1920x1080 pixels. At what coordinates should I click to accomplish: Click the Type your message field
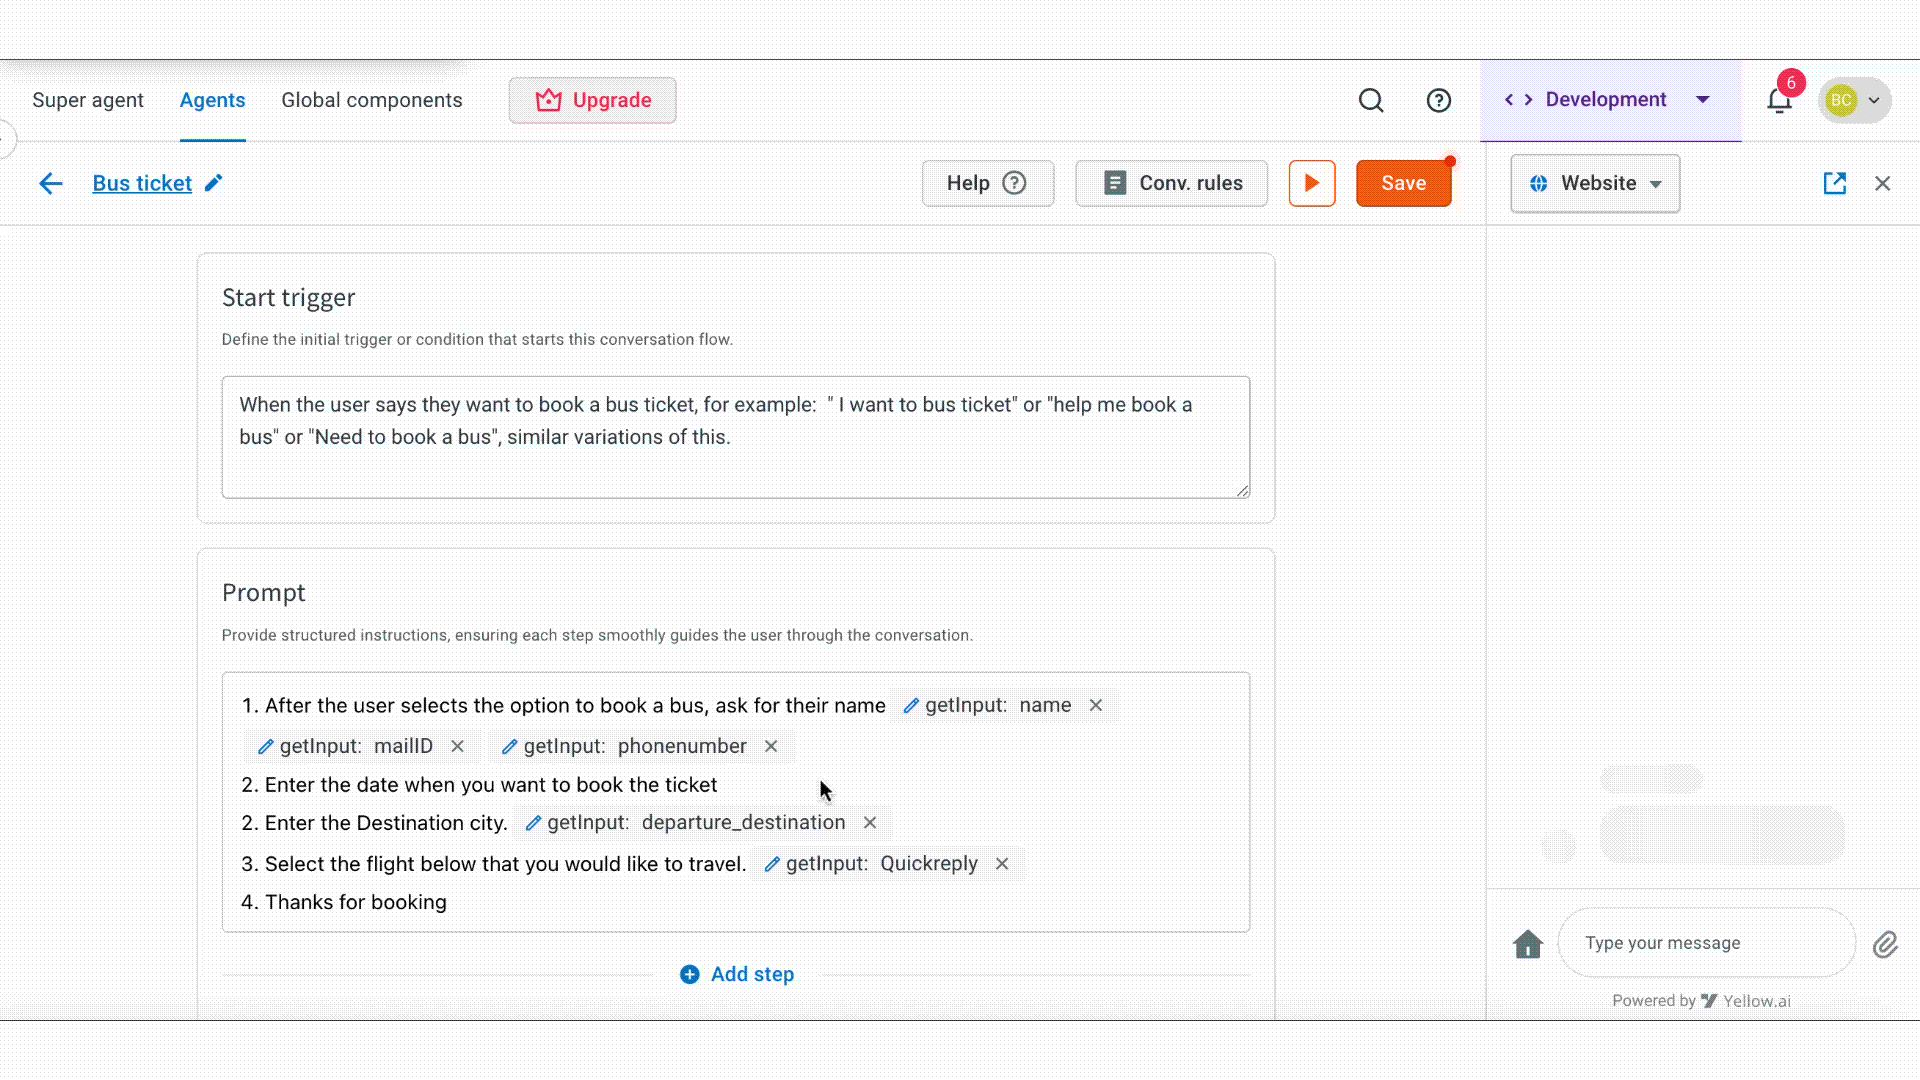(x=1705, y=943)
